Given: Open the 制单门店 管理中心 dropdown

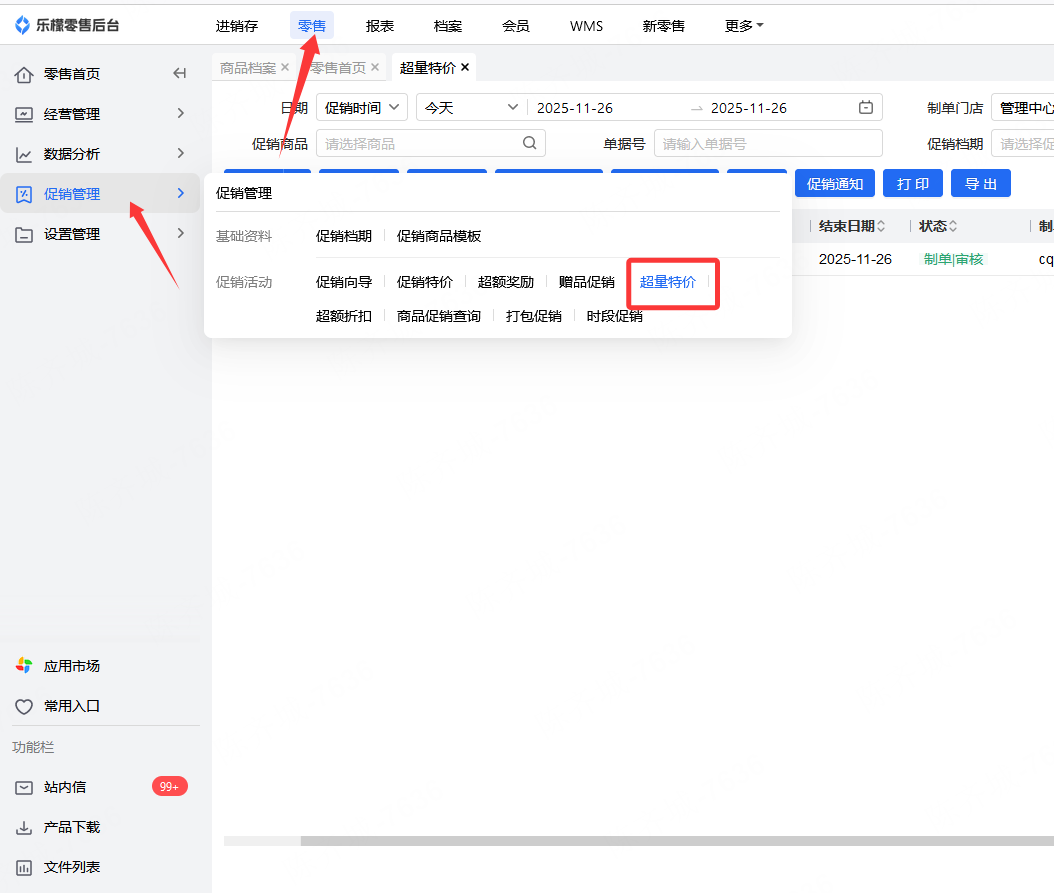Looking at the screenshot, I should (x=1022, y=108).
